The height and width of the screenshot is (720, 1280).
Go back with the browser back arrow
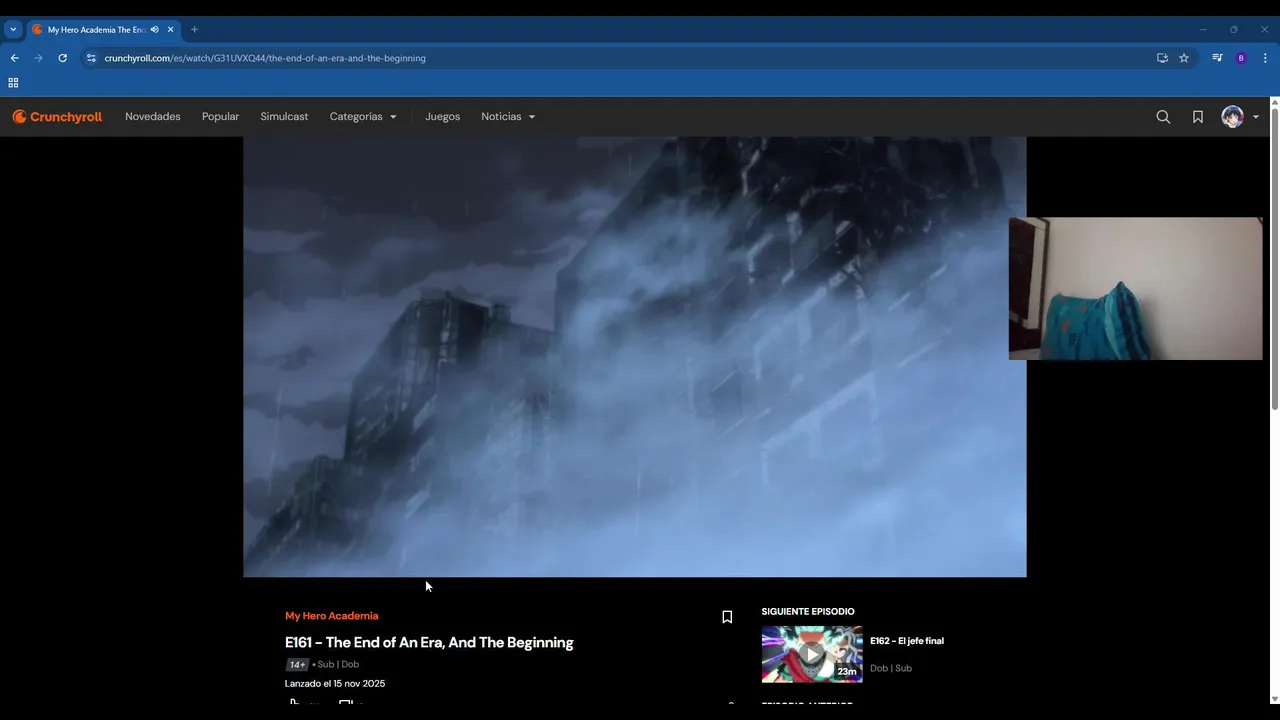pos(14,58)
